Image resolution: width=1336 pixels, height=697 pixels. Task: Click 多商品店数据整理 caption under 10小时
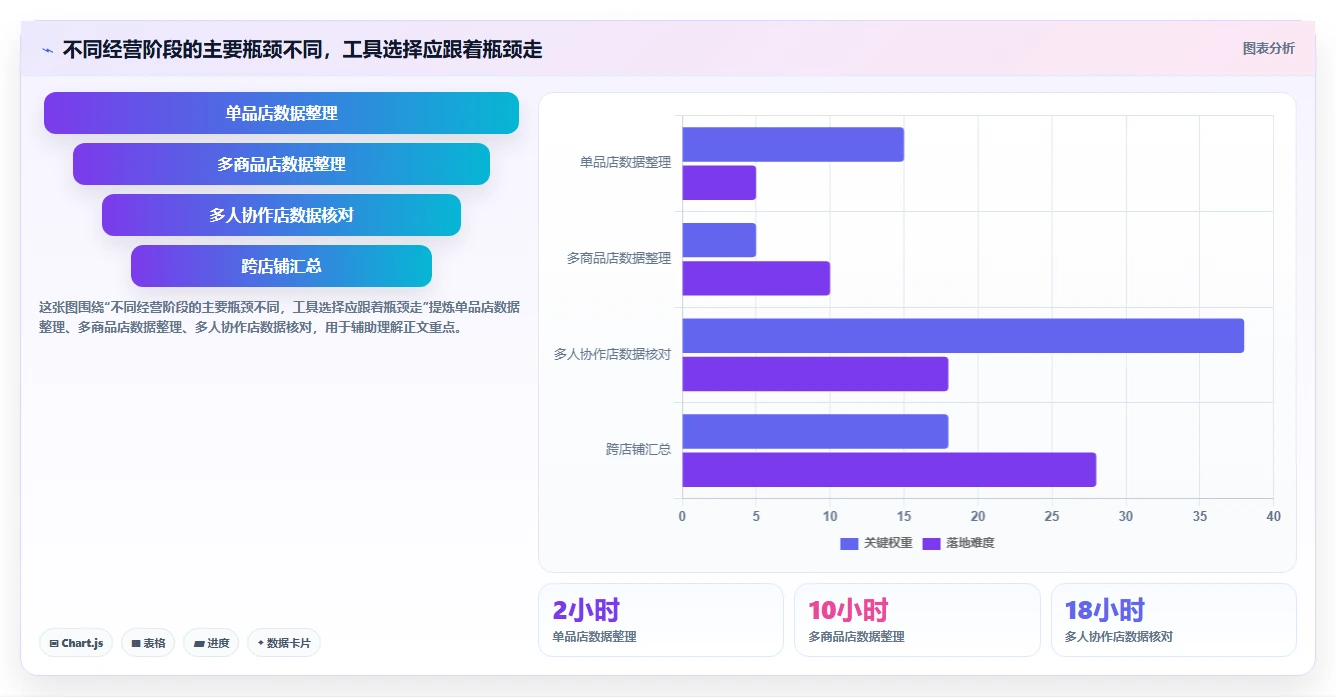point(857,636)
